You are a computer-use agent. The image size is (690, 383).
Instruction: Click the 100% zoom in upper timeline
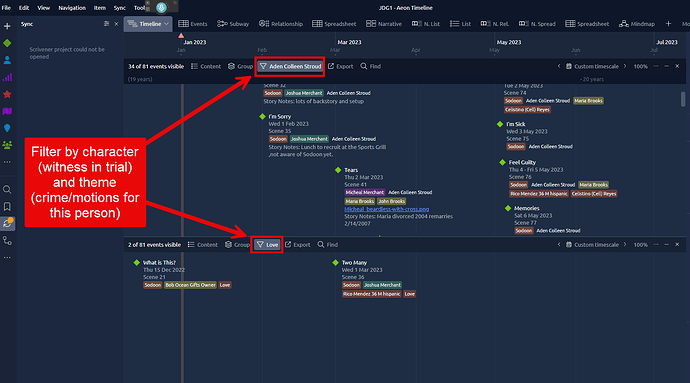(640, 66)
